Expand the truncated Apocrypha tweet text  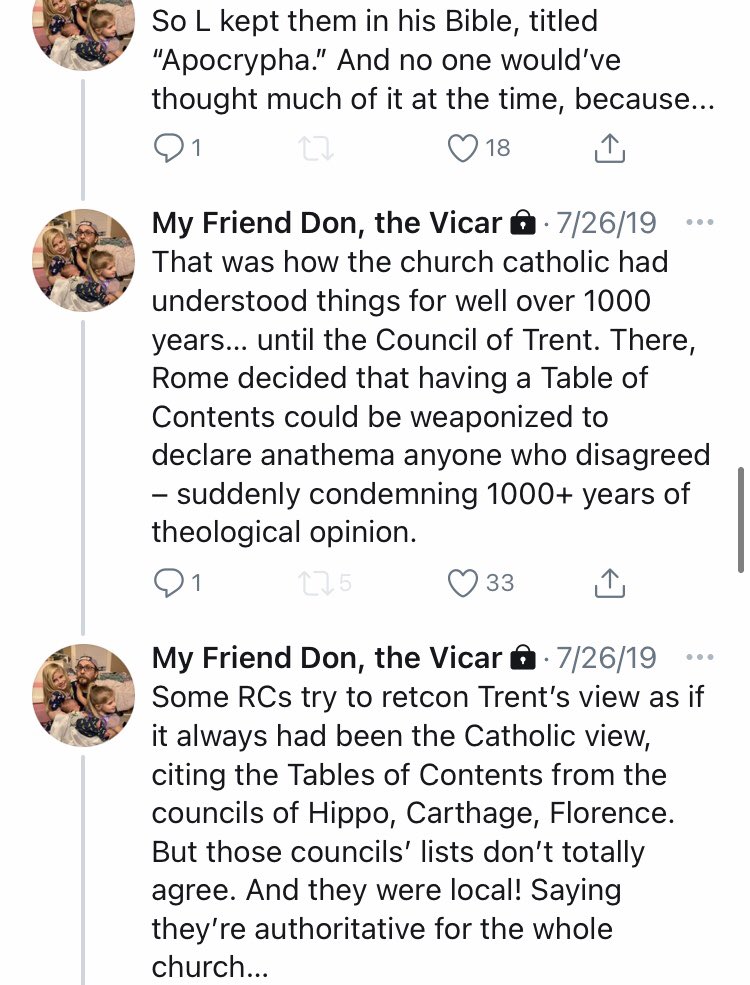(x=430, y=98)
